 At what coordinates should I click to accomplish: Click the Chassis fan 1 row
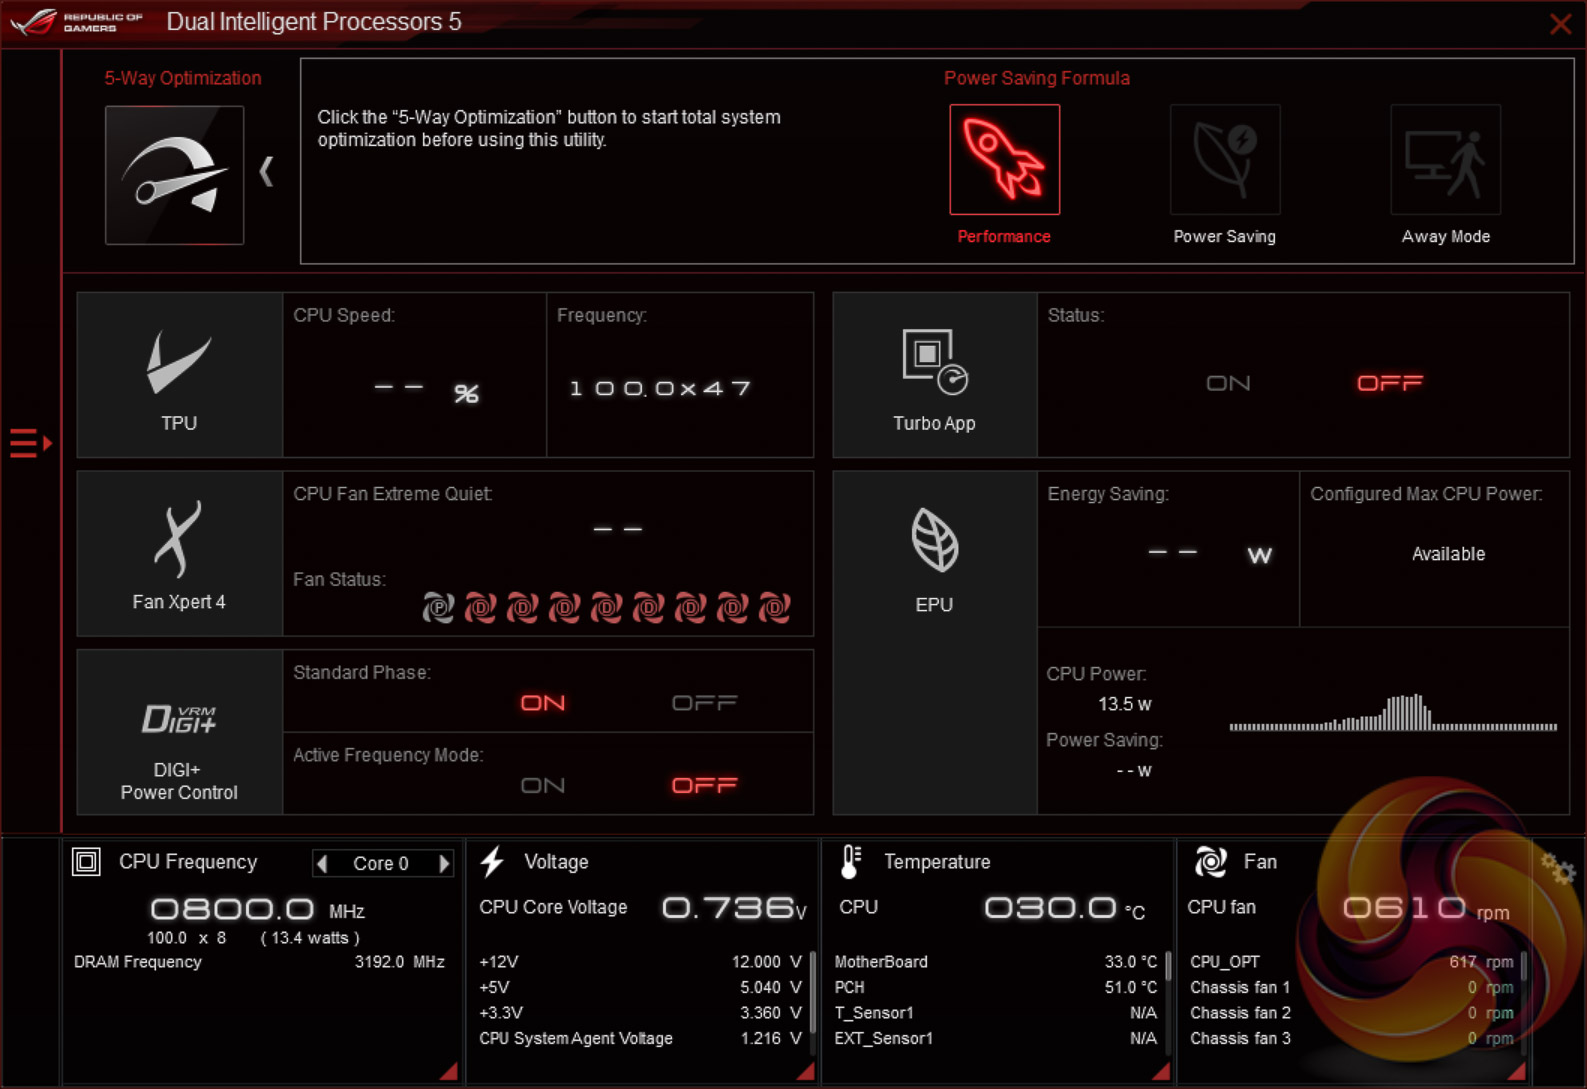click(1352, 987)
